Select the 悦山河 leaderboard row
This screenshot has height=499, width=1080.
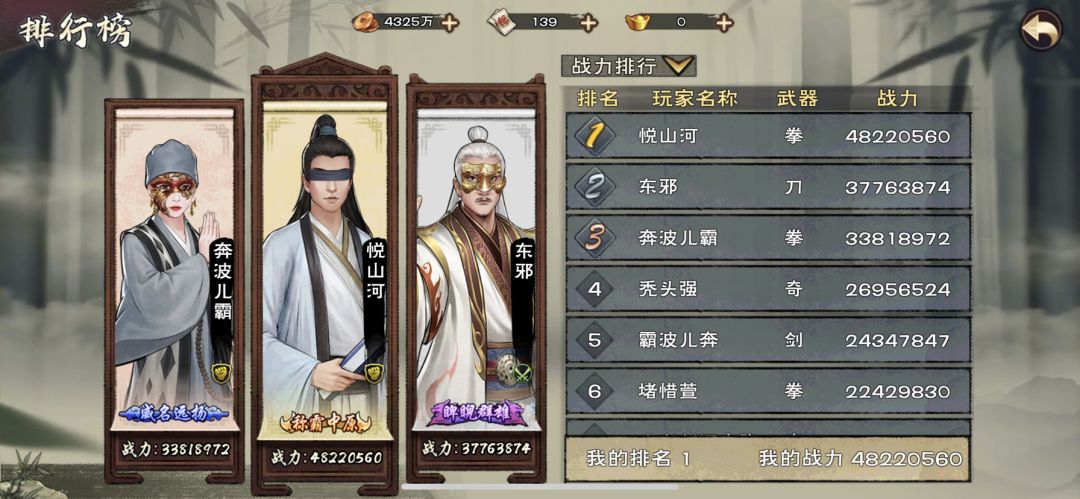point(768,136)
